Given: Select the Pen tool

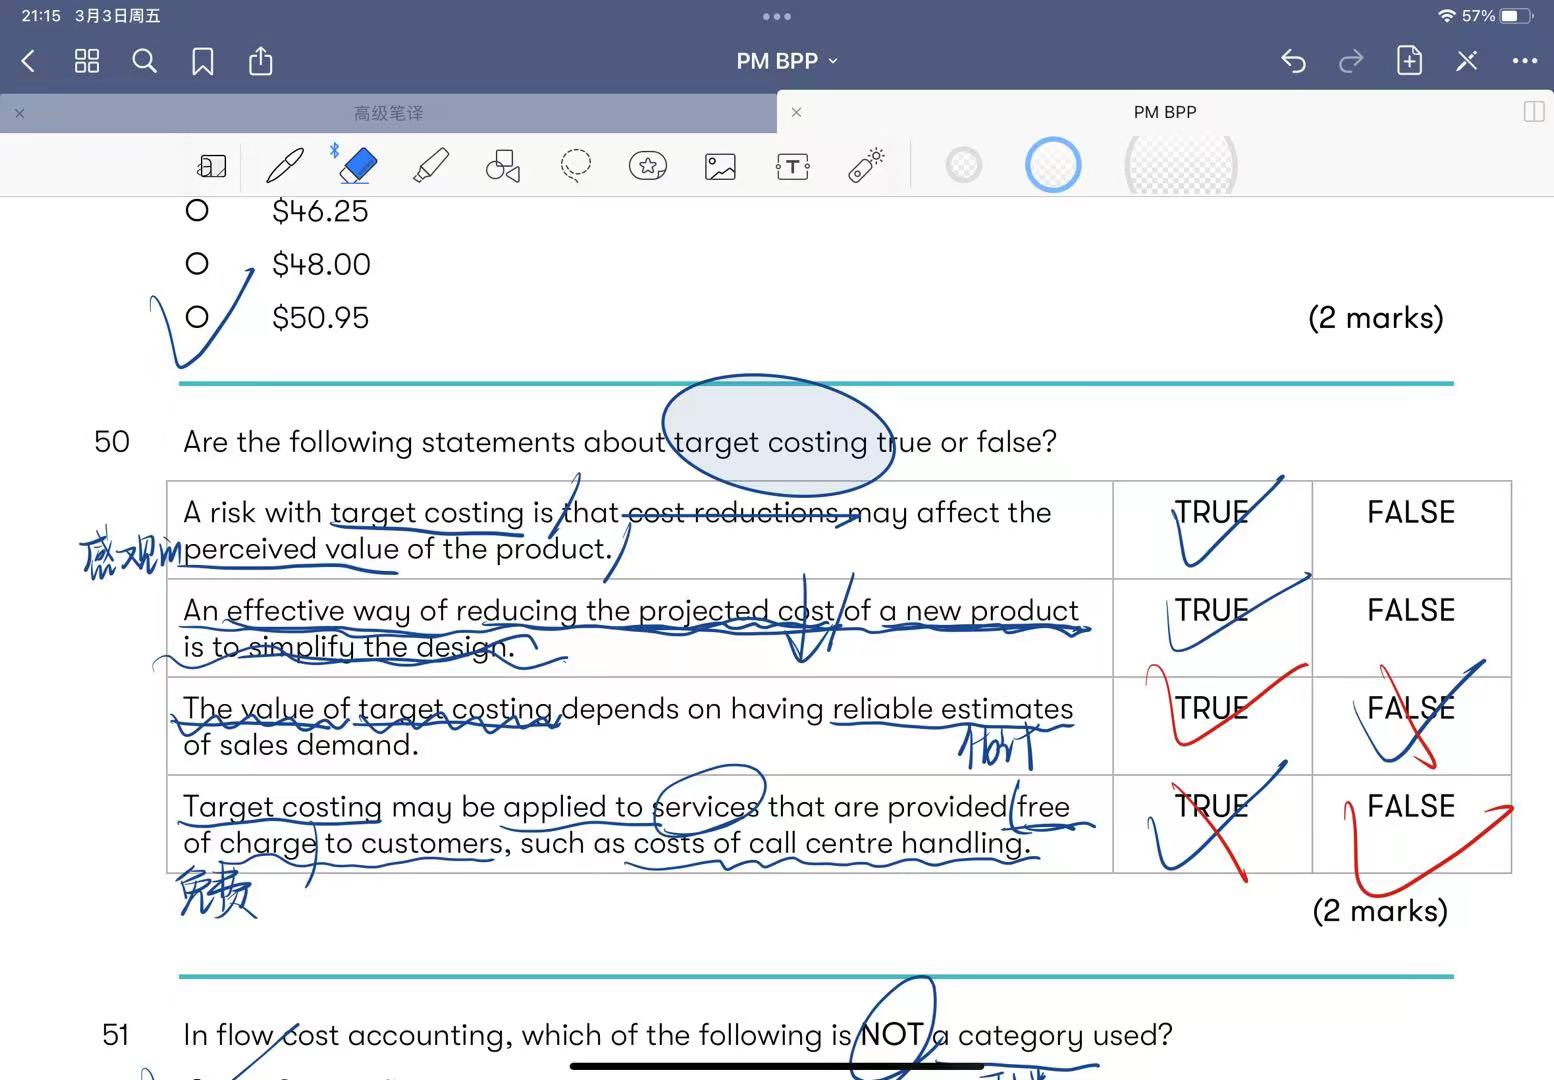Looking at the screenshot, I should 285,166.
